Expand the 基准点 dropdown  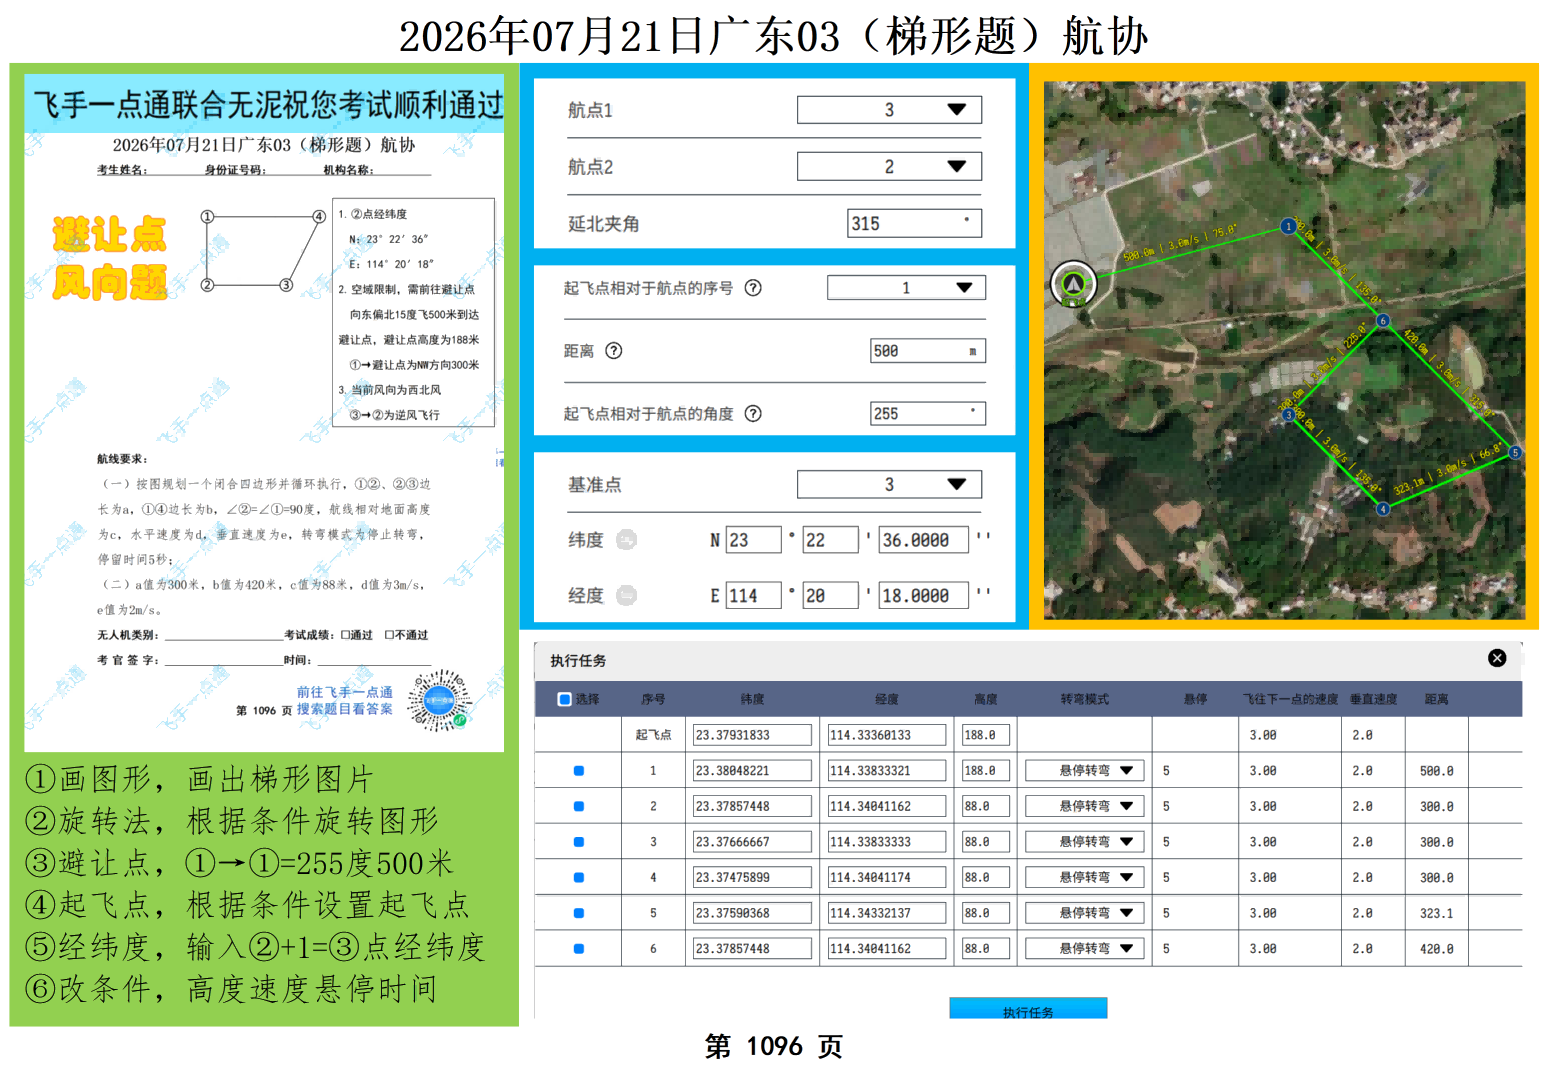[888, 485]
